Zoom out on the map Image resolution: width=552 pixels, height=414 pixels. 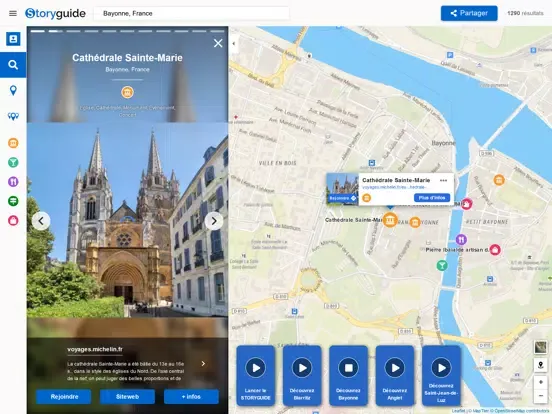(540, 396)
